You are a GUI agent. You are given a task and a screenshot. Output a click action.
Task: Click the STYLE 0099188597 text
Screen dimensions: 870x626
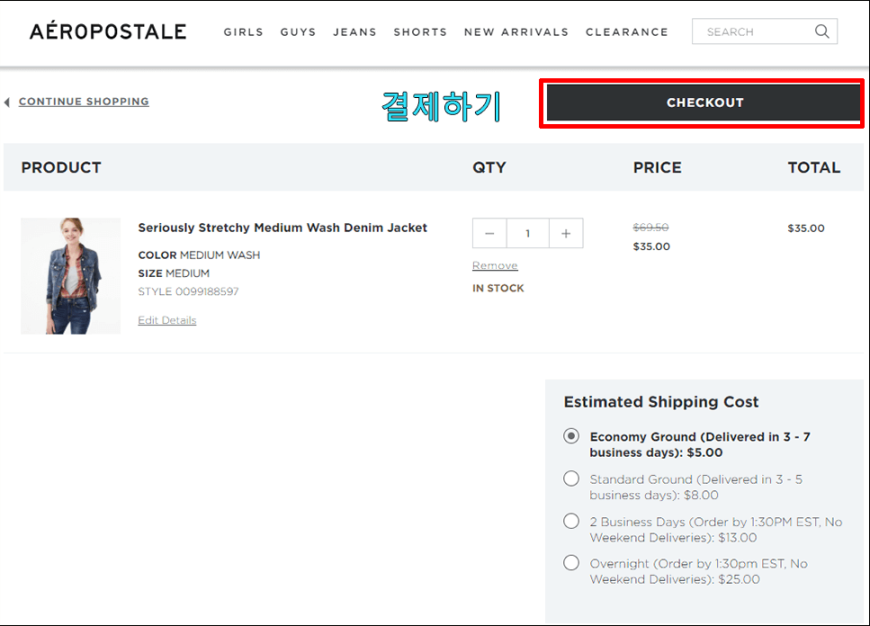pos(188,291)
